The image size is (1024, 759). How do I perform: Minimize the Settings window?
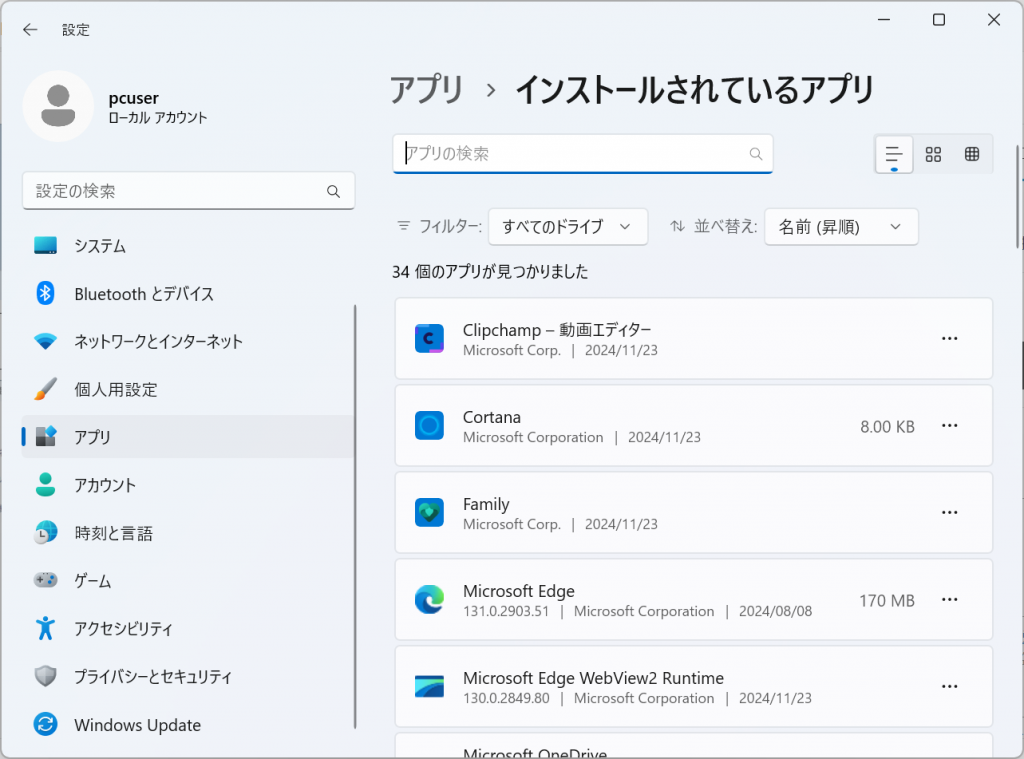[884, 20]
